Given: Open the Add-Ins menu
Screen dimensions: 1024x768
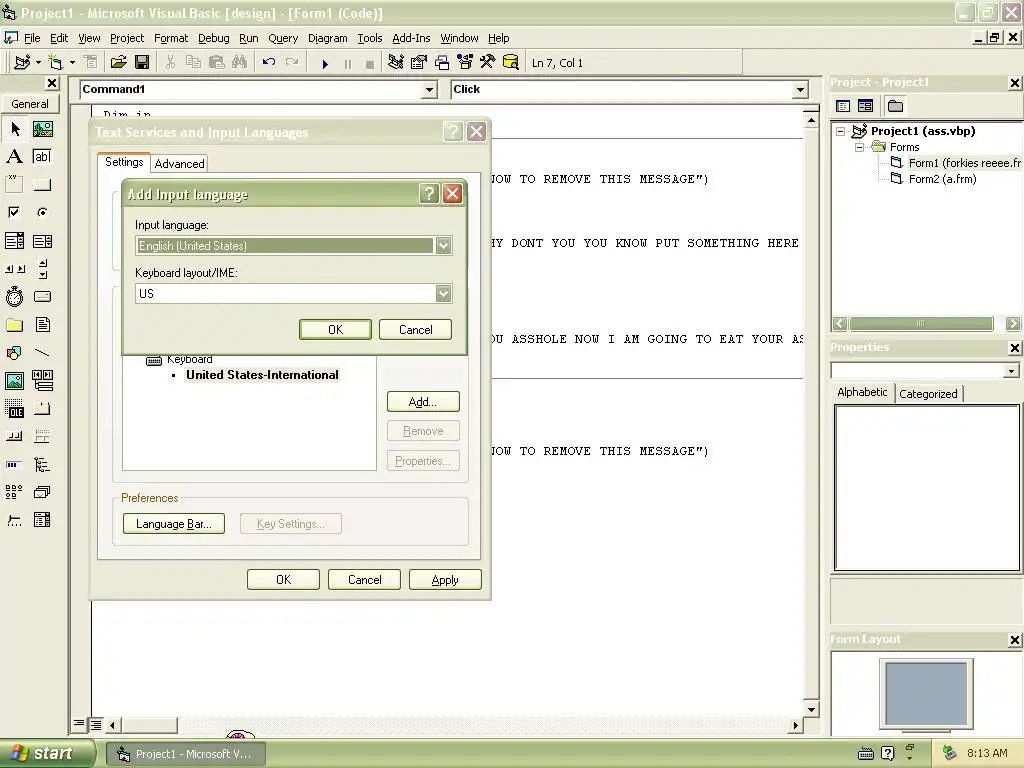Looking at the screenshot, I should tap(411, 38).
